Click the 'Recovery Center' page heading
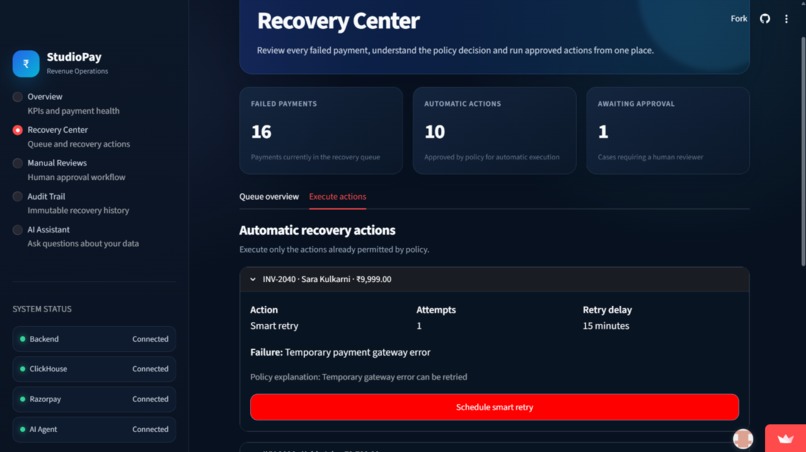806x452 pixels. tap(338, 21)
